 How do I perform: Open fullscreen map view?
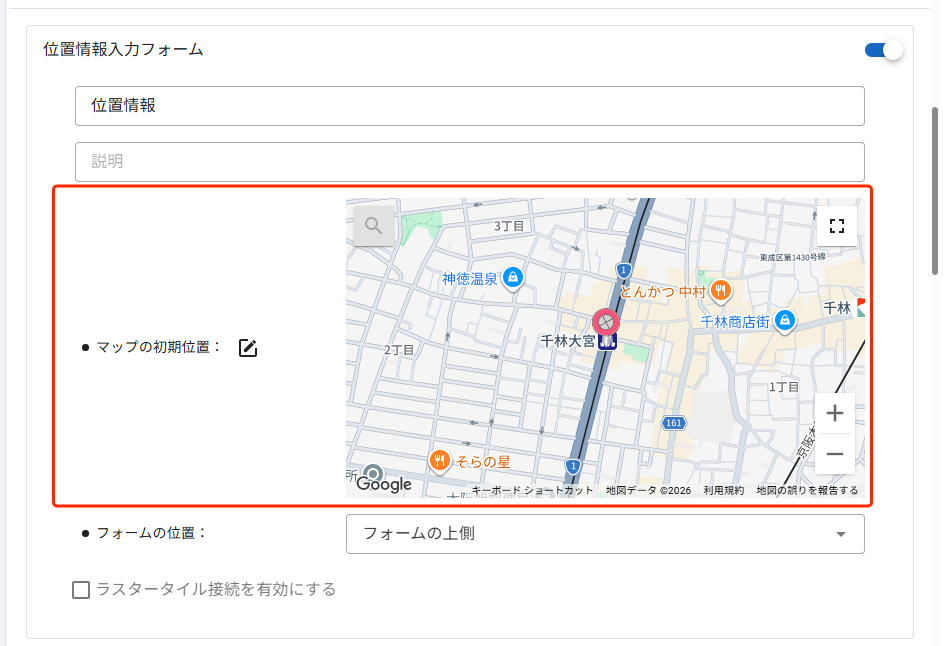[x=836, y=226]
